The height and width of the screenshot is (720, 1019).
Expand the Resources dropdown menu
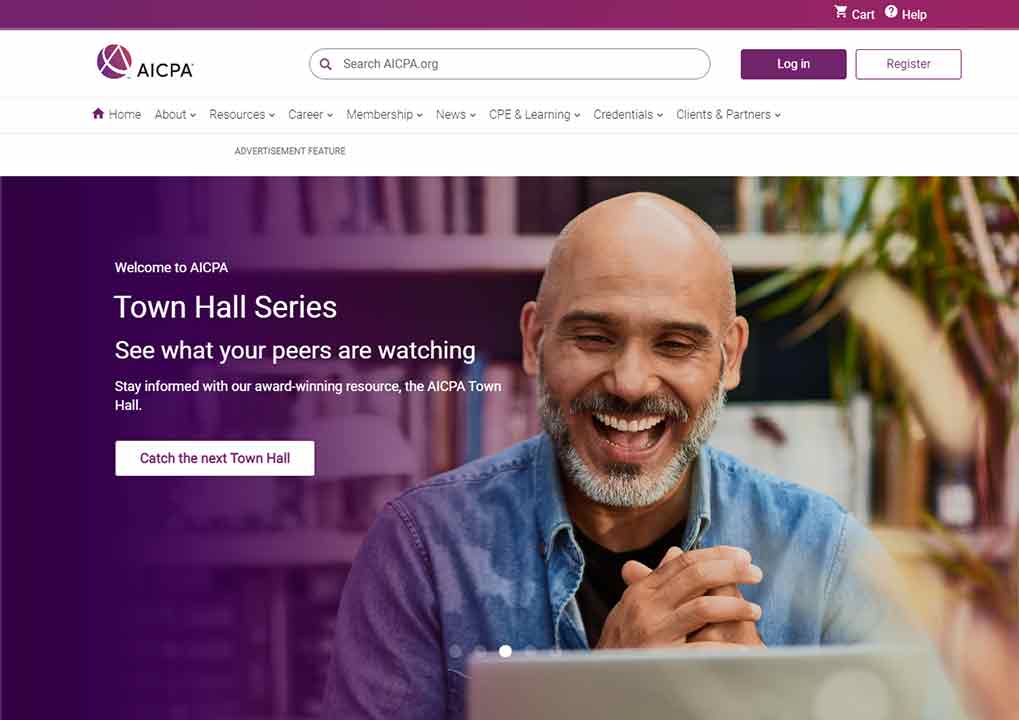point(242,114)
